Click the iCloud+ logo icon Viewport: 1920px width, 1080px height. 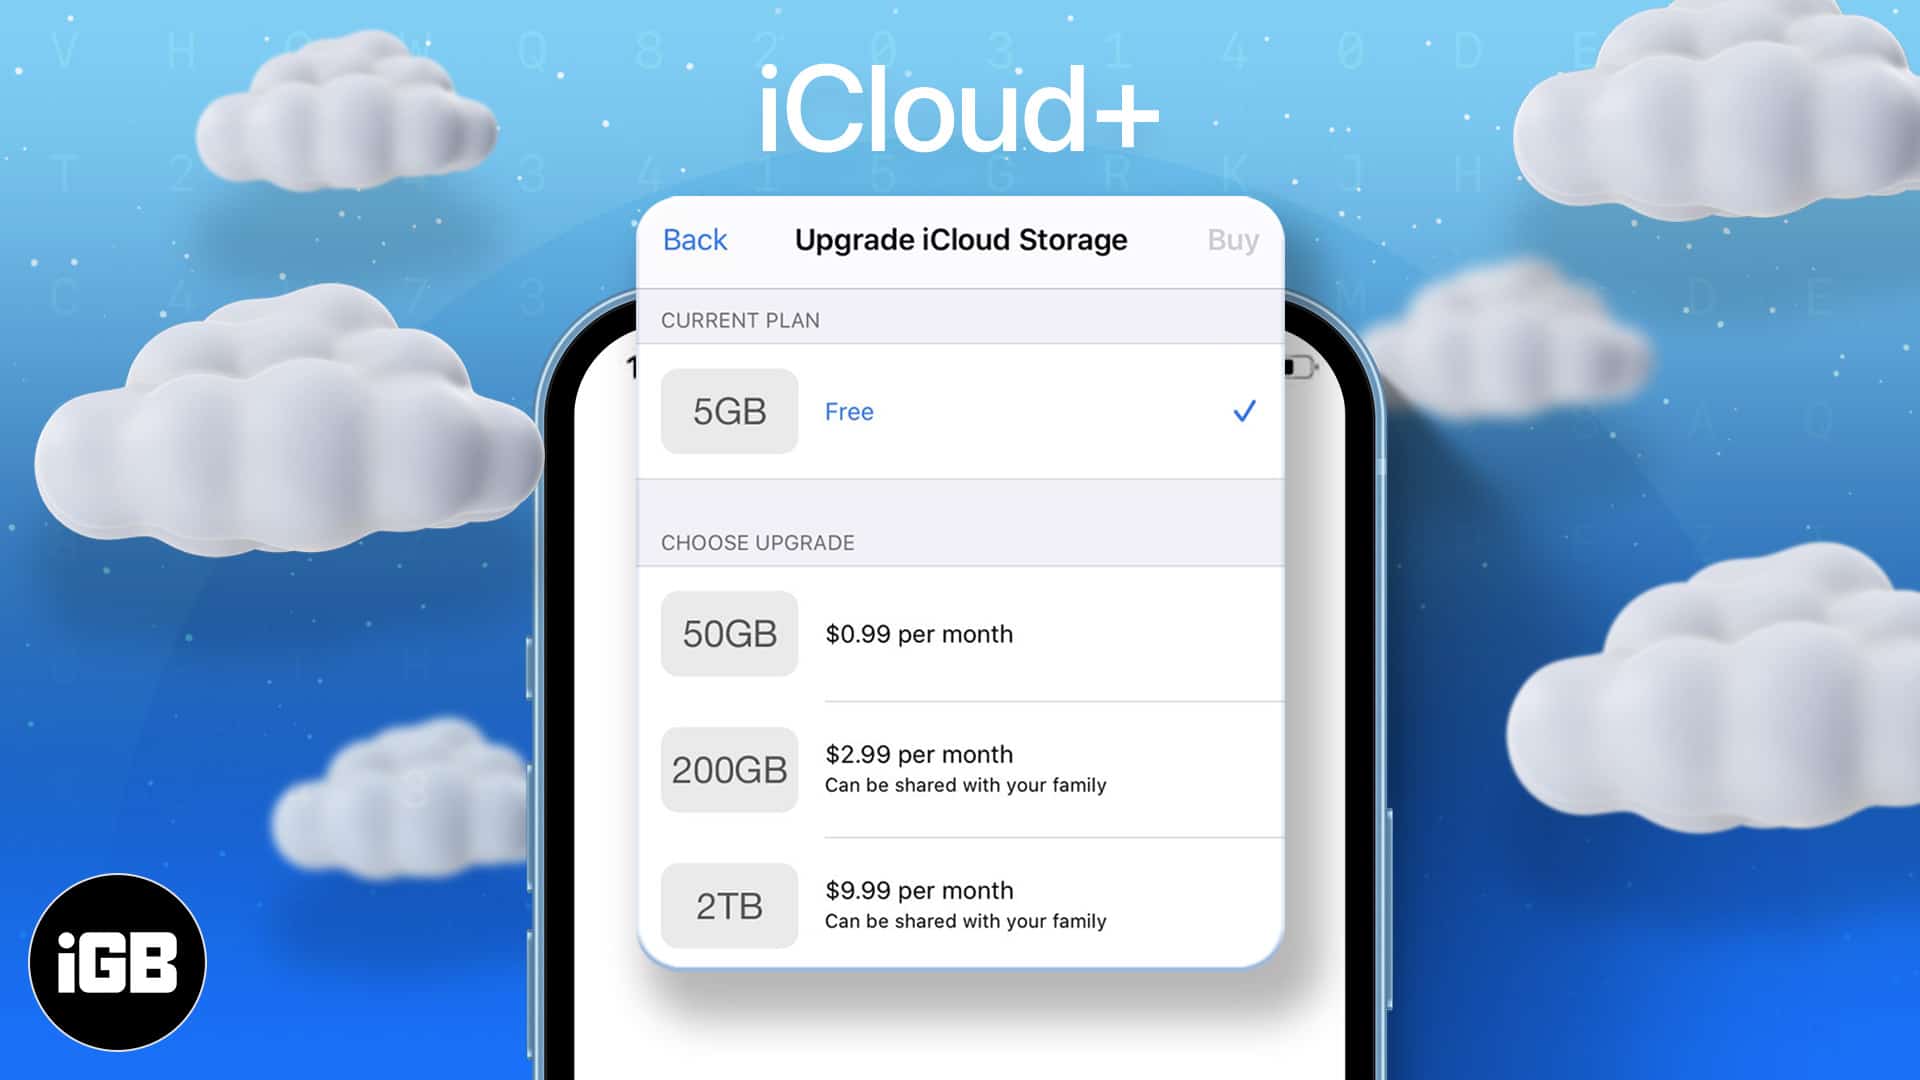coord(960,105)
